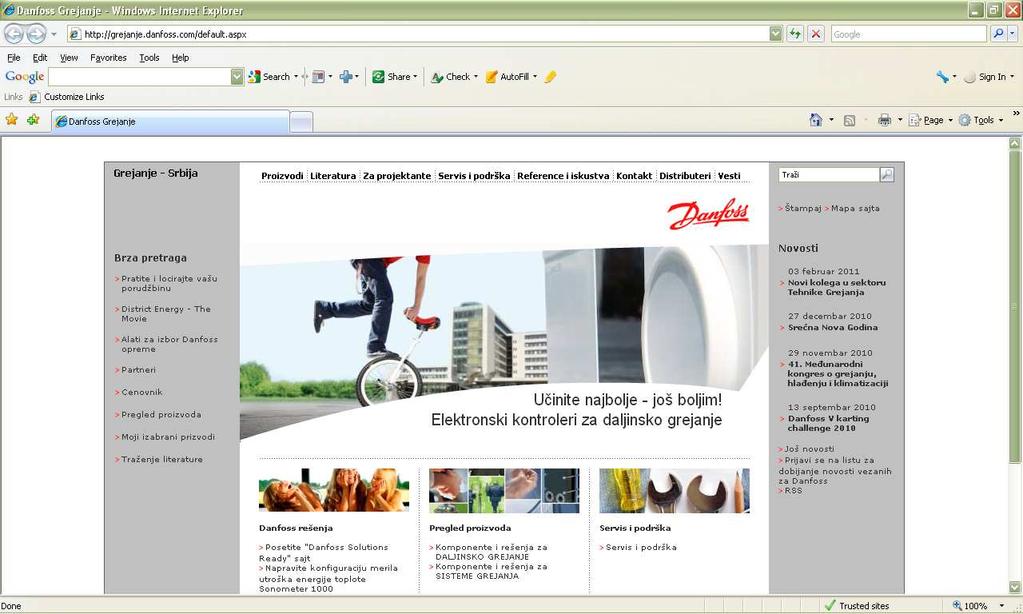Click Cenovnik in Brza pretraga list
The height and width of the screenshot is (614, 1023).
pos(142,392)
